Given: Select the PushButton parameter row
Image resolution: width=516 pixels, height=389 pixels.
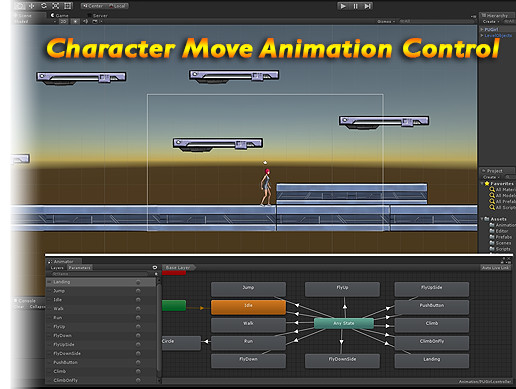Looking at the screenshot, I should (x=101, y=362).
